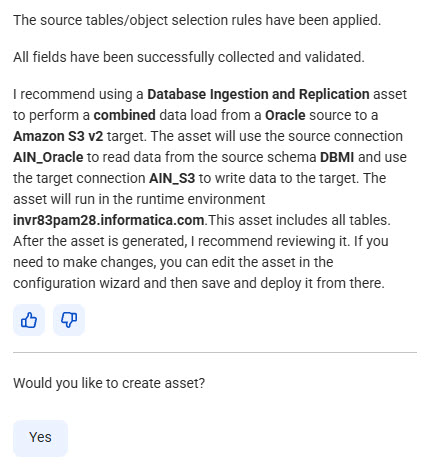Click the bold 'Amazon S3 v2' text
The height and width of the screenshot is (472, 425).
tap(58, 136)
